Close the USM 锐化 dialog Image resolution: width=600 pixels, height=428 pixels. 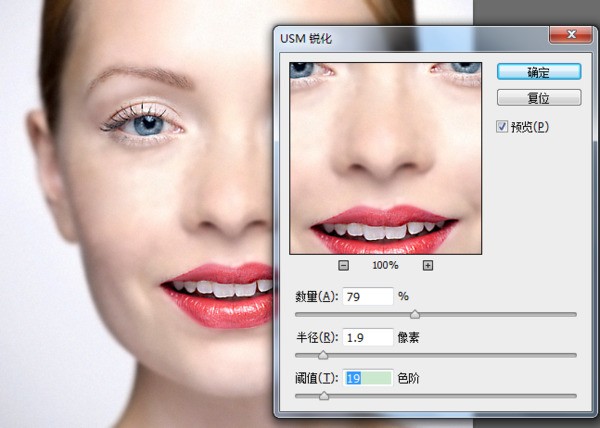click(x=571, y=35)
